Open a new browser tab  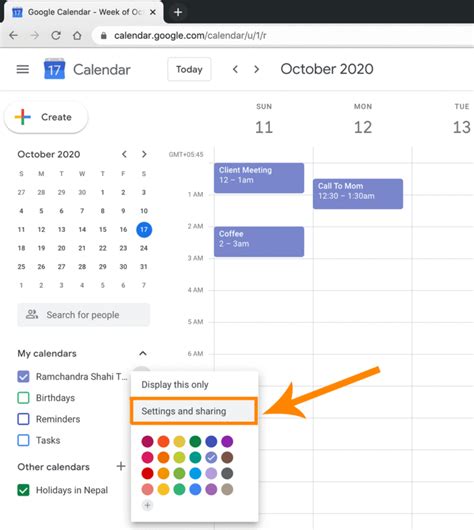(x=178, y=12)
